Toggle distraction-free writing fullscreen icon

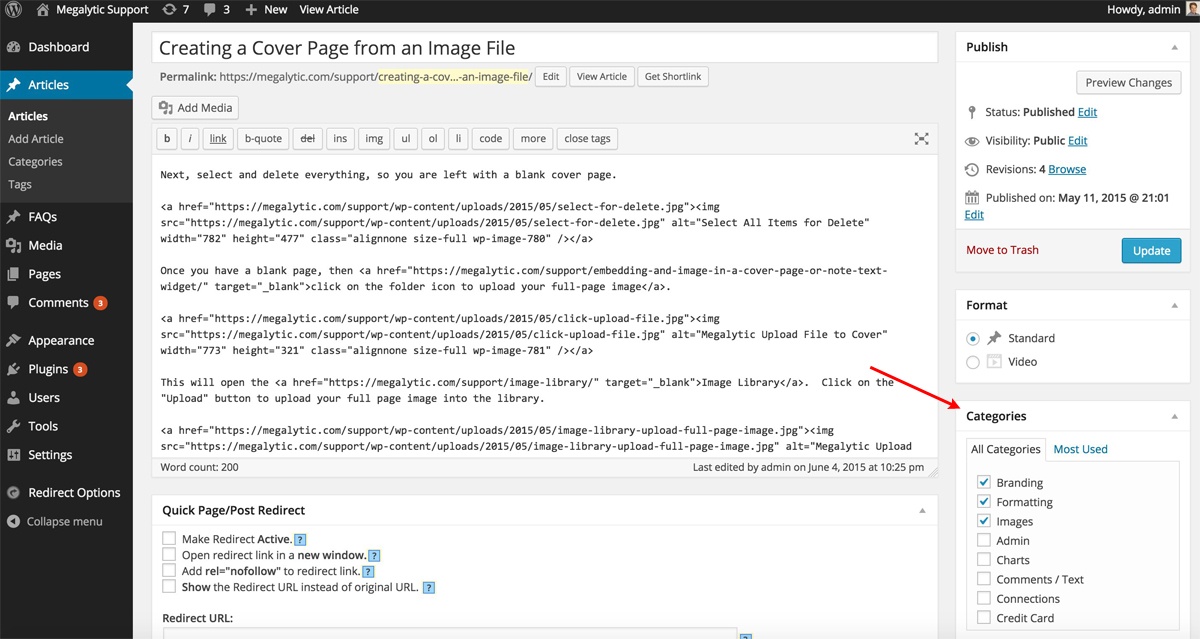pyautogui.click(x=921, y=139)
